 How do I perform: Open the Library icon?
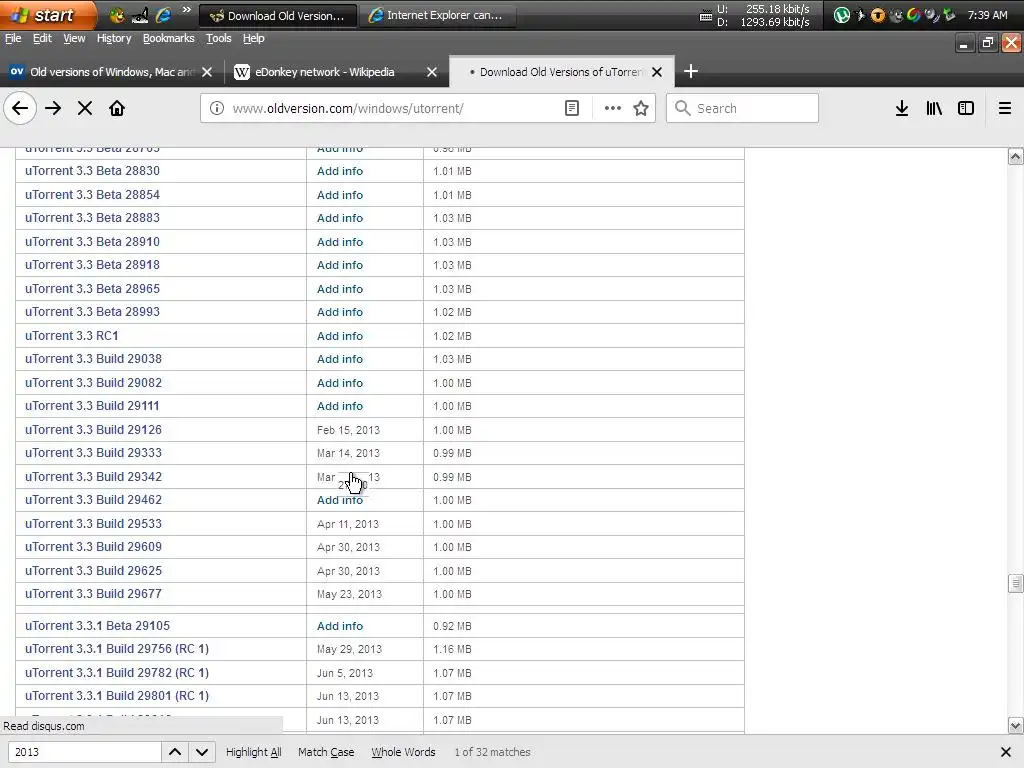934,108
